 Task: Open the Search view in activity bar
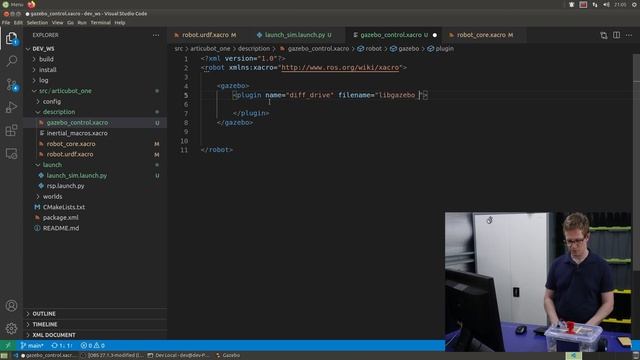11,61
